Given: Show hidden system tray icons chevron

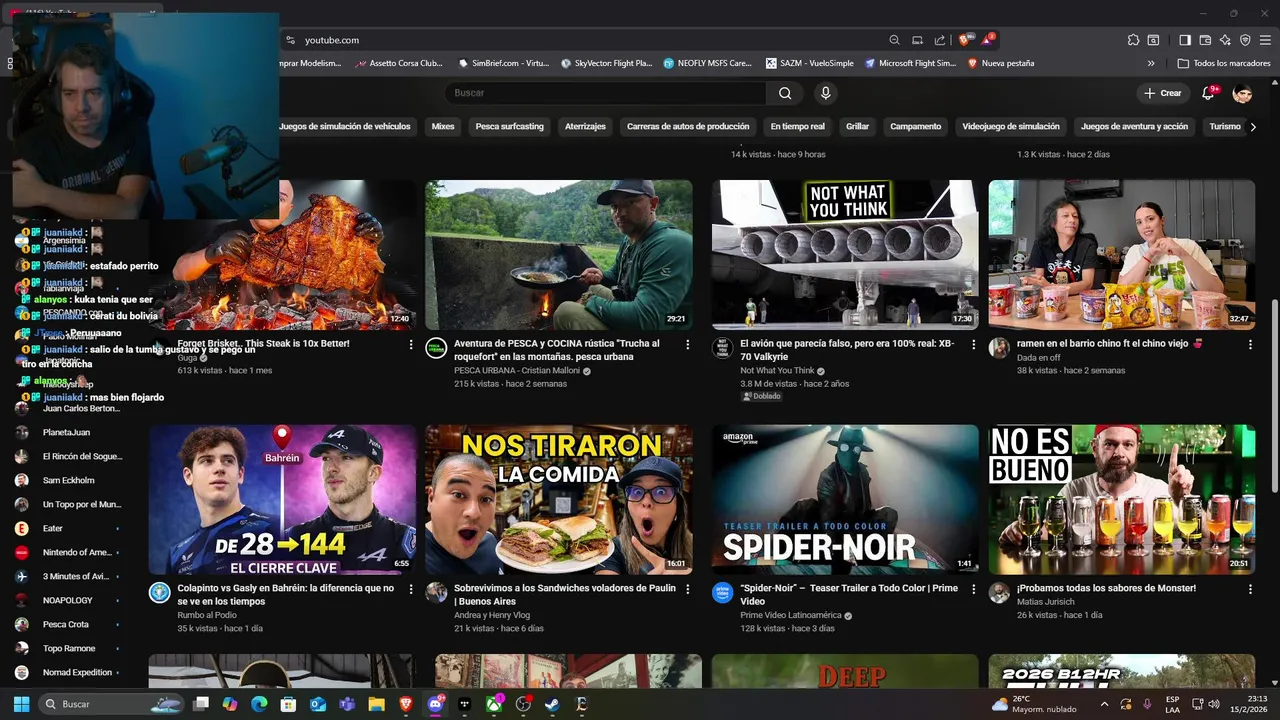Looking at the screenshot, I should (1104, 704).
